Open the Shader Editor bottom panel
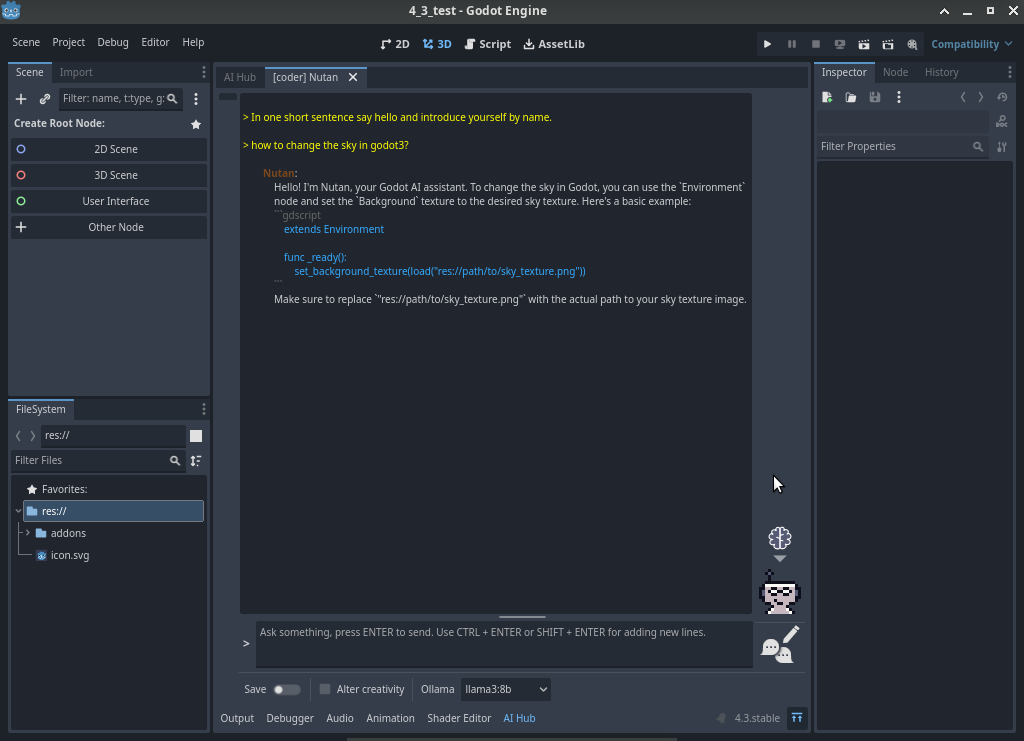Viewport: 1024px width, 741px height. point(459,718)
